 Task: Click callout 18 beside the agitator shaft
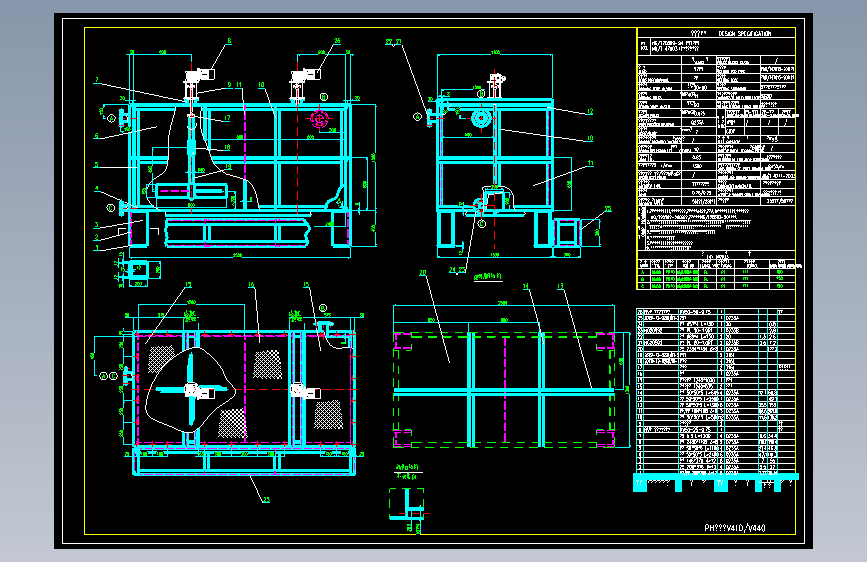(x=227, y=147)
